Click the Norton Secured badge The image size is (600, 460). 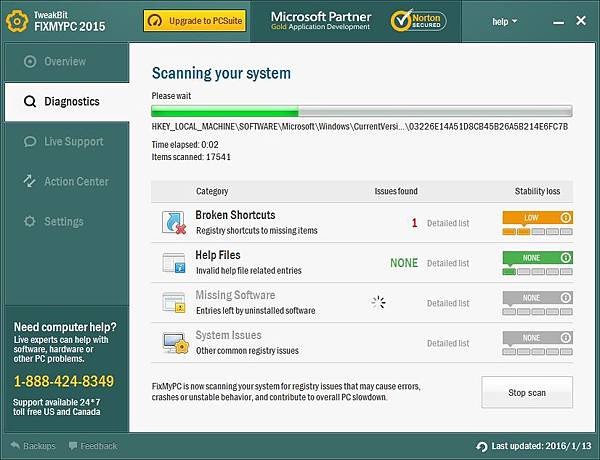pos(418,21)
